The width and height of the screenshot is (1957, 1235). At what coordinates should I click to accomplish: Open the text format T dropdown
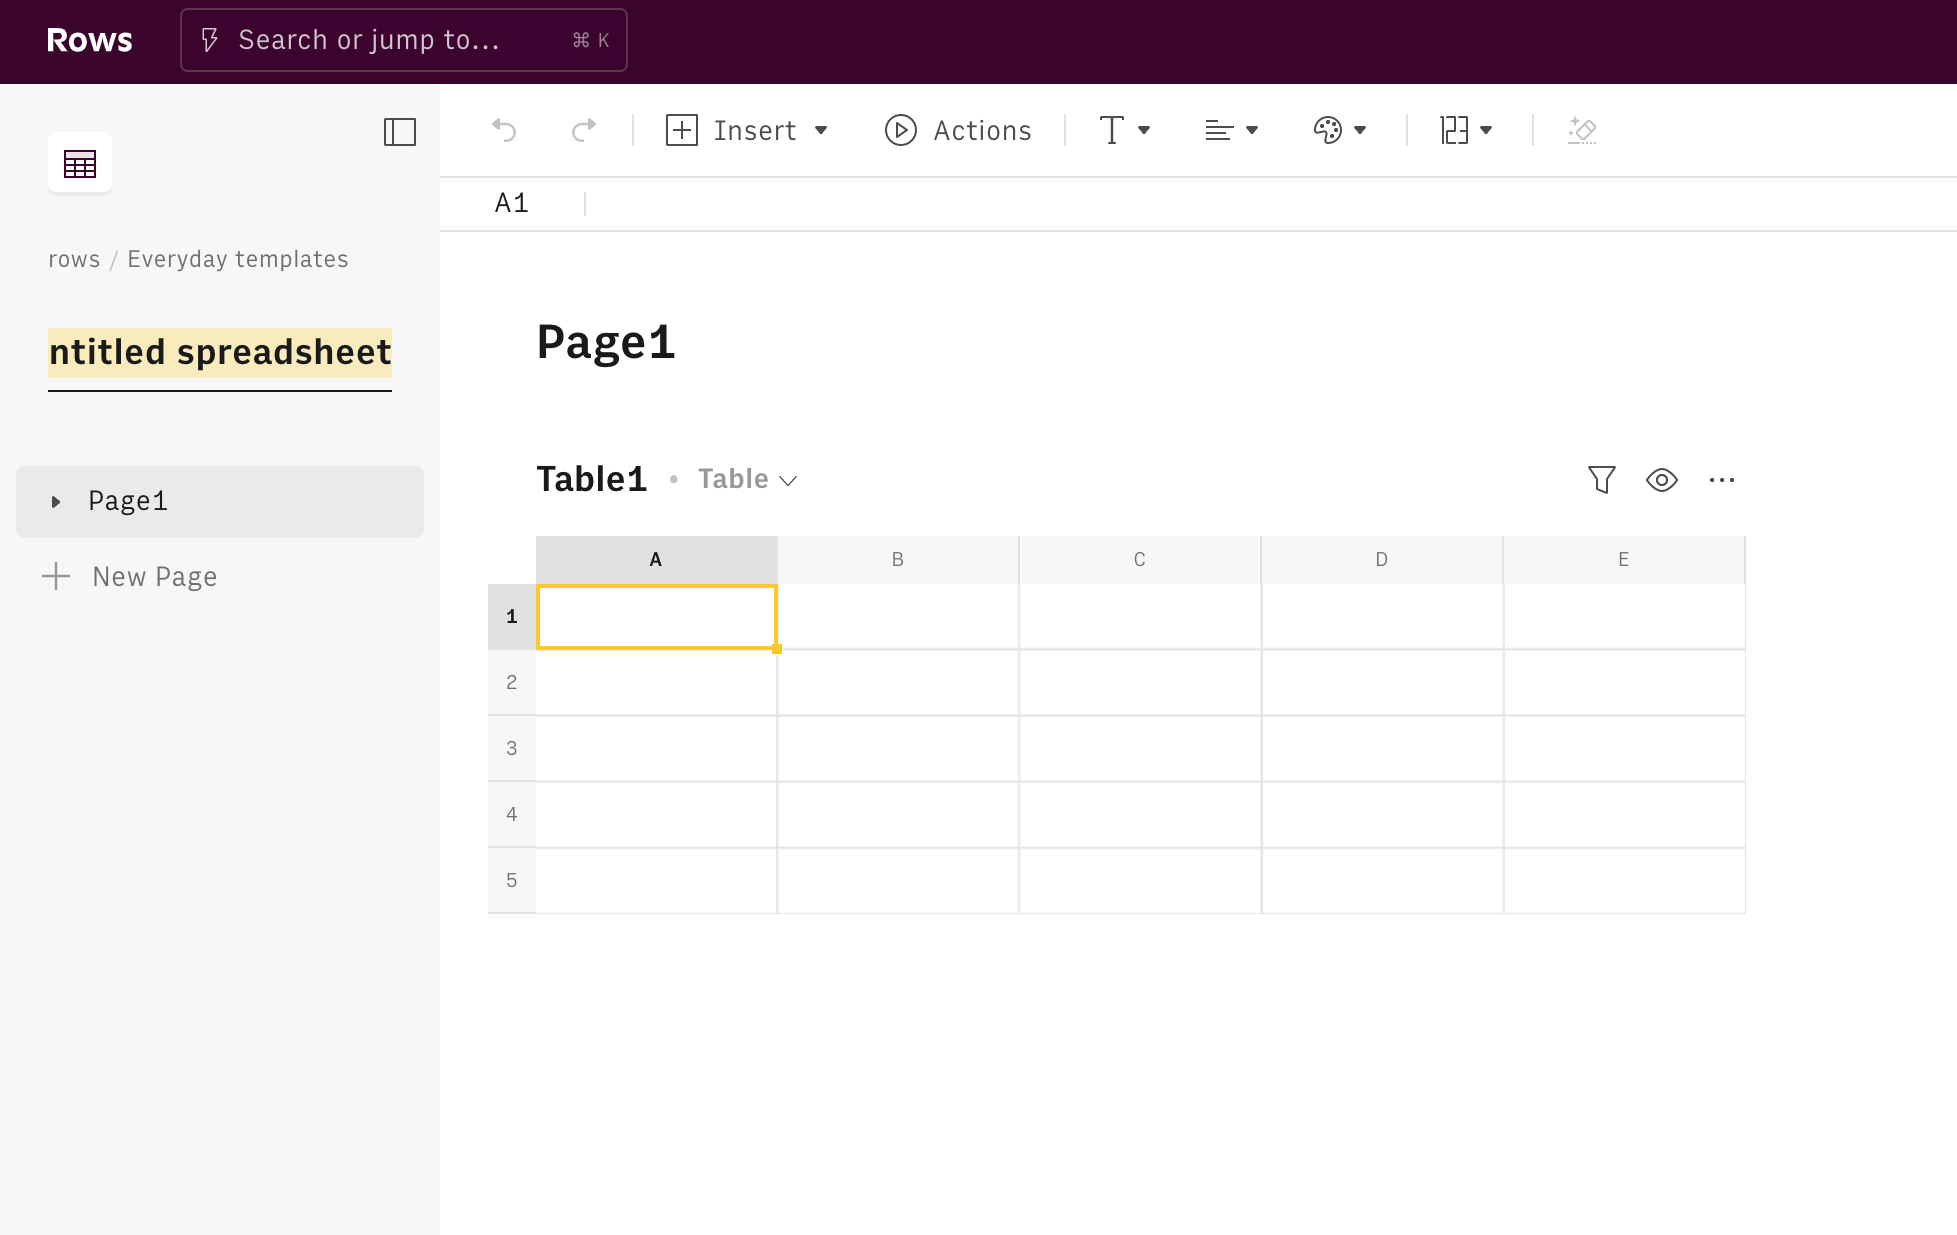[1124, 130]
